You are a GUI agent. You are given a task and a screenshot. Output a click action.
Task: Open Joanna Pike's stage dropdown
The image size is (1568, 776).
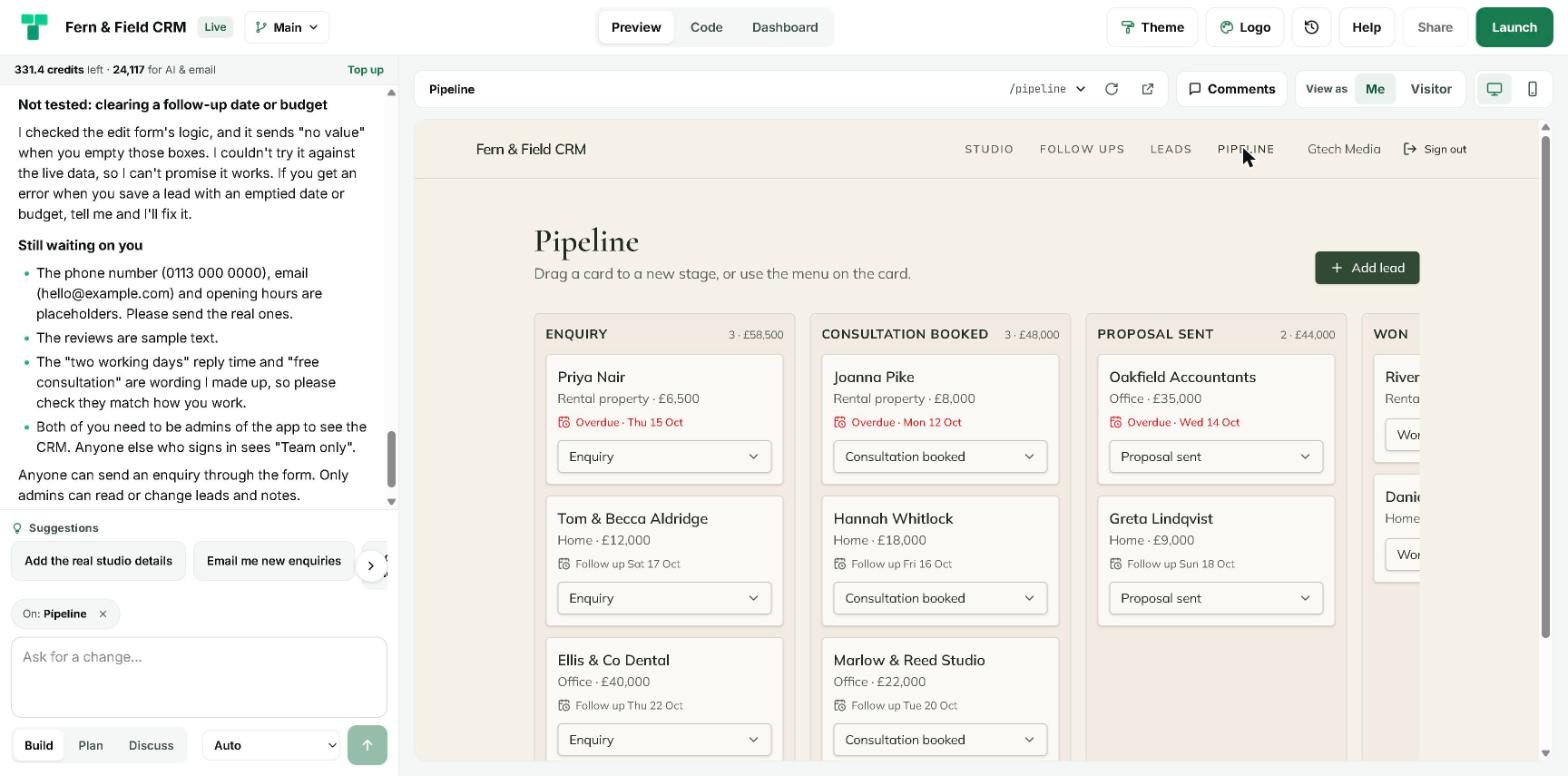point(940,457)
